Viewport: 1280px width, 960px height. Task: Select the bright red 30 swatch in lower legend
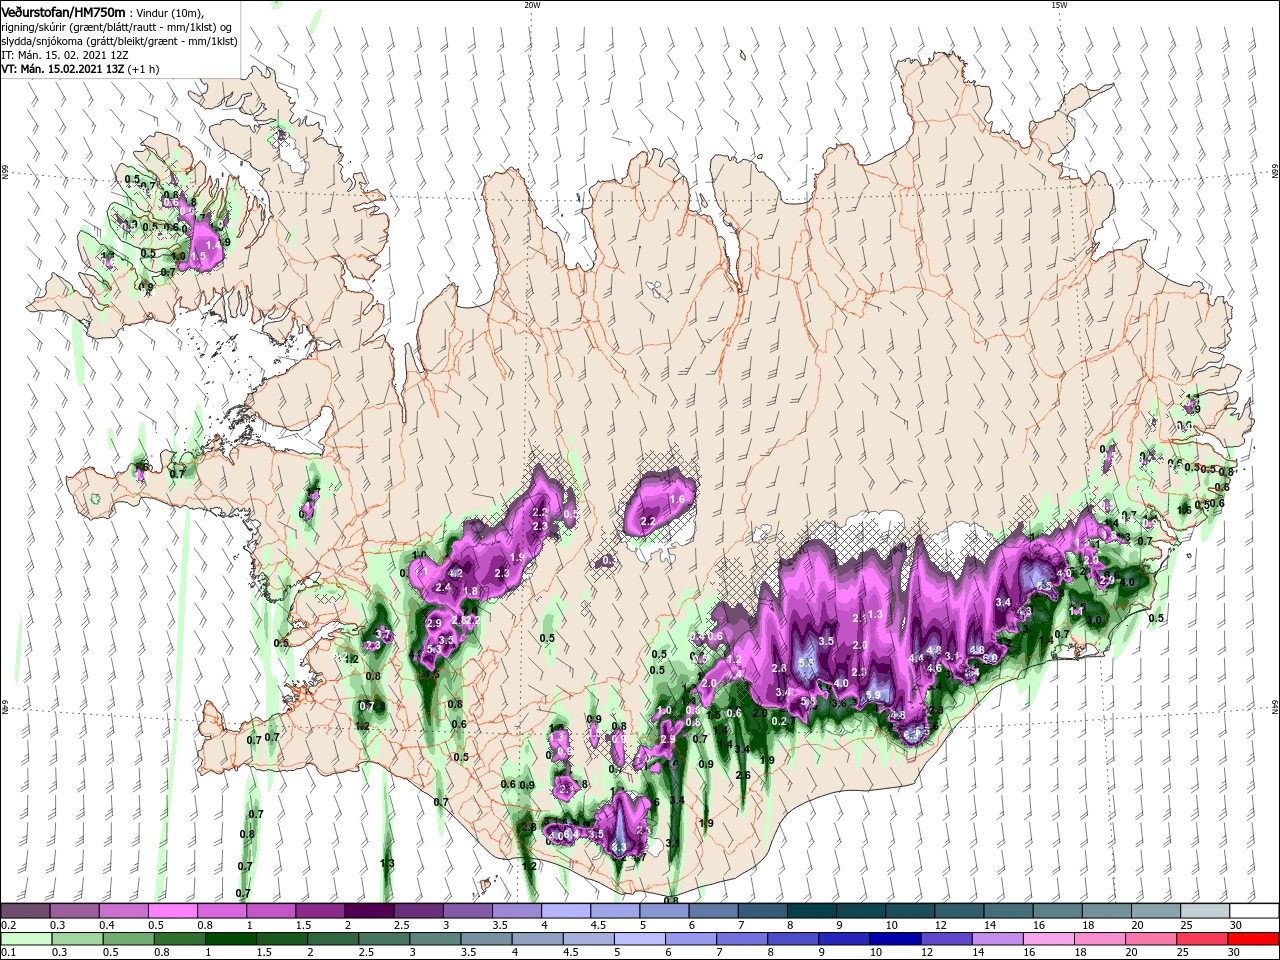1251,939
